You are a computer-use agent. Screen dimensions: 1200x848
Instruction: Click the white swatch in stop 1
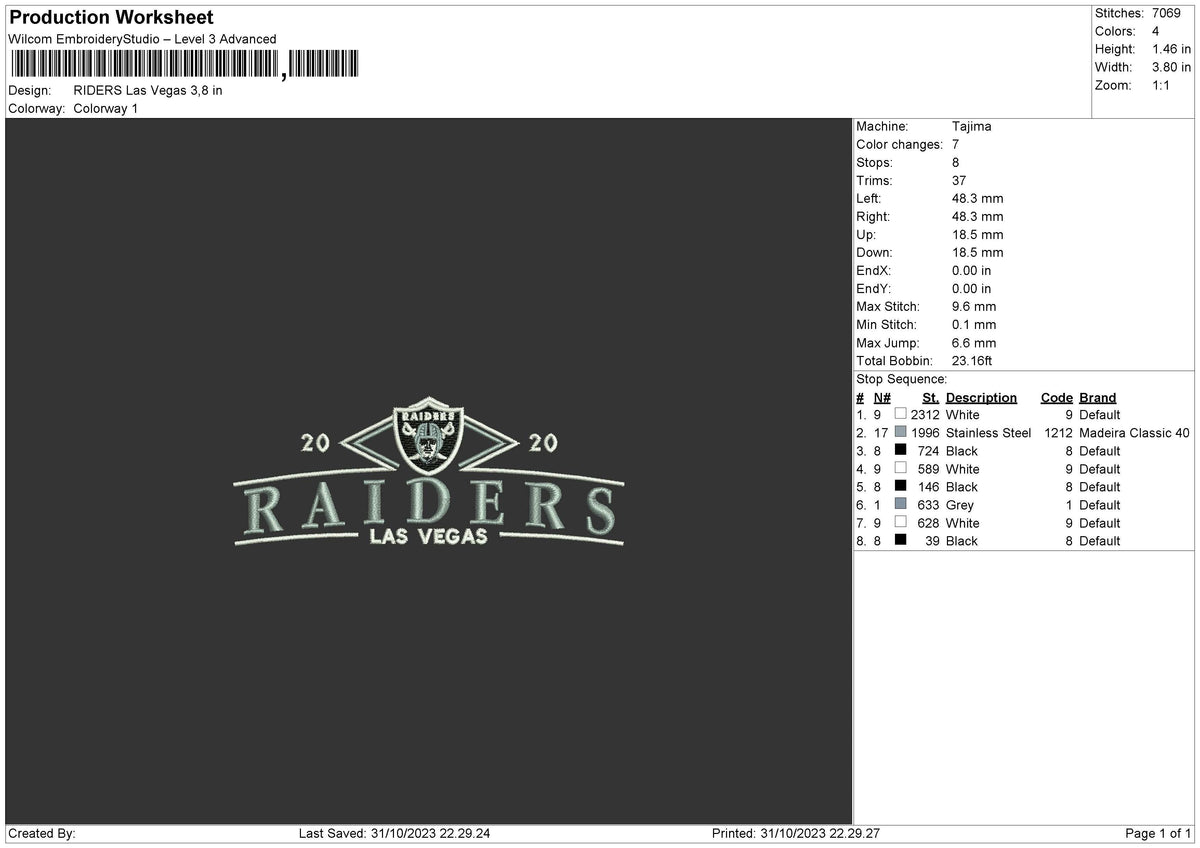pyautogui.click(x=901, y=414)
